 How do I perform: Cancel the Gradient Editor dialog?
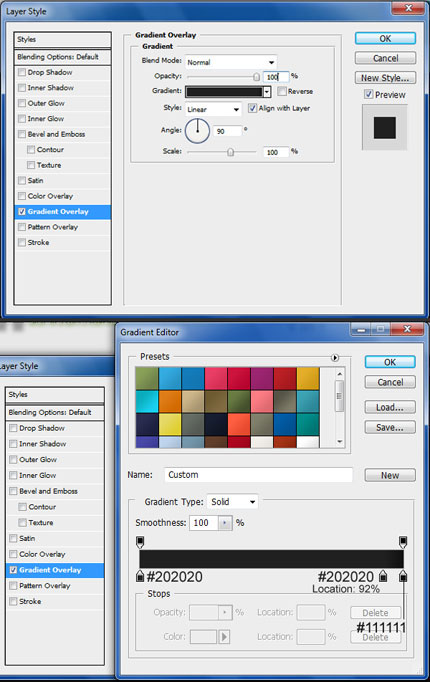click(x=390, y=382)
